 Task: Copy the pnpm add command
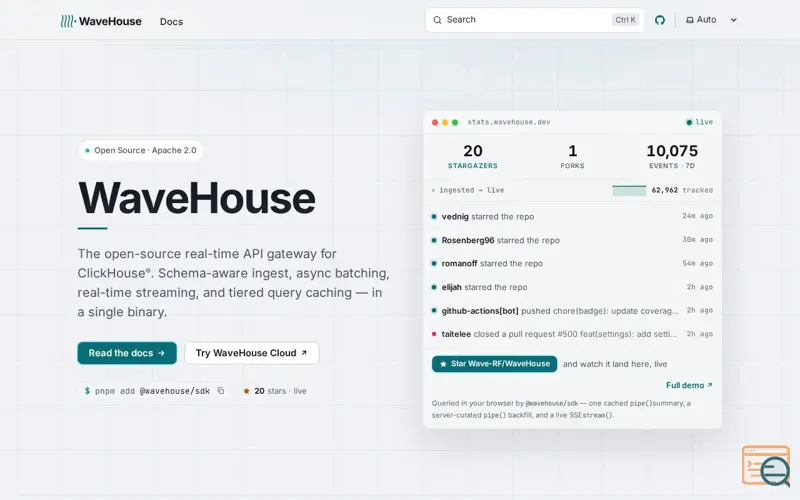click(x=220, y=391)
